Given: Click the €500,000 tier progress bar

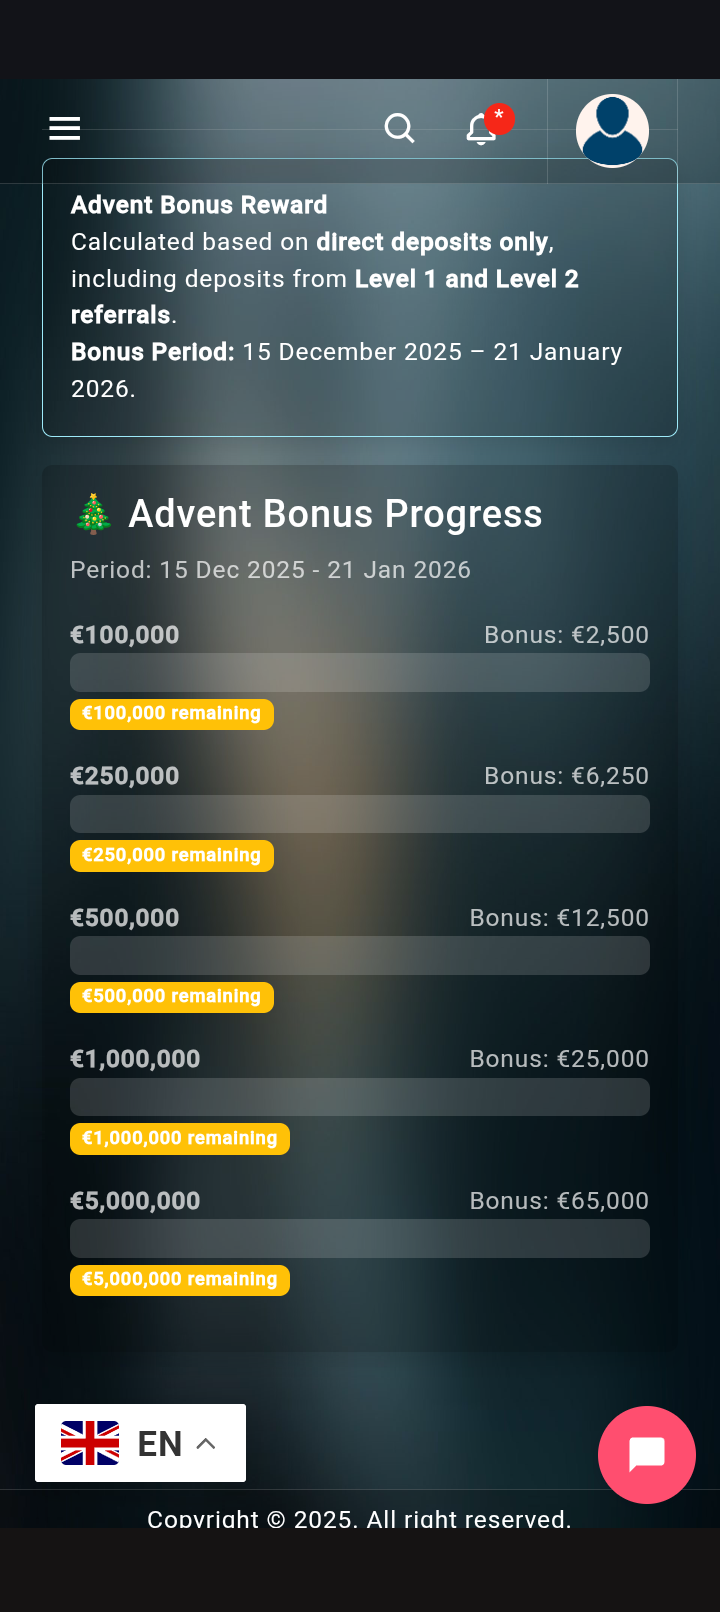Looking at the screenshot, I should tap(360, 955).
